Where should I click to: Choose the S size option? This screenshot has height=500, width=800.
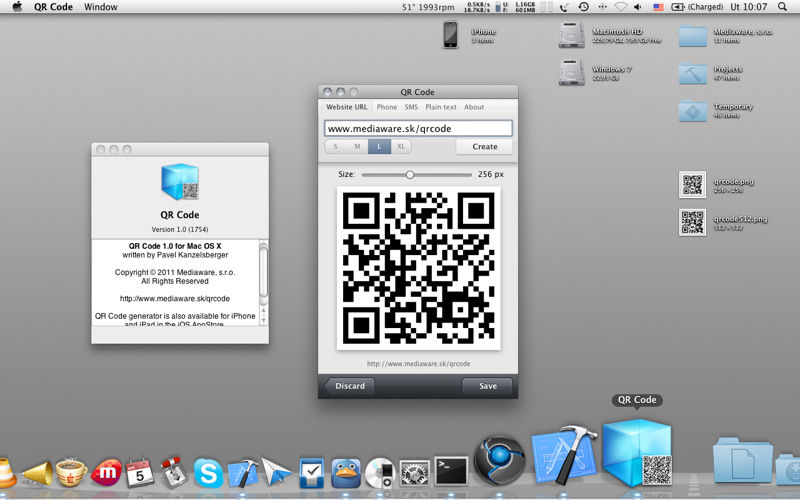tap(336, 146)
